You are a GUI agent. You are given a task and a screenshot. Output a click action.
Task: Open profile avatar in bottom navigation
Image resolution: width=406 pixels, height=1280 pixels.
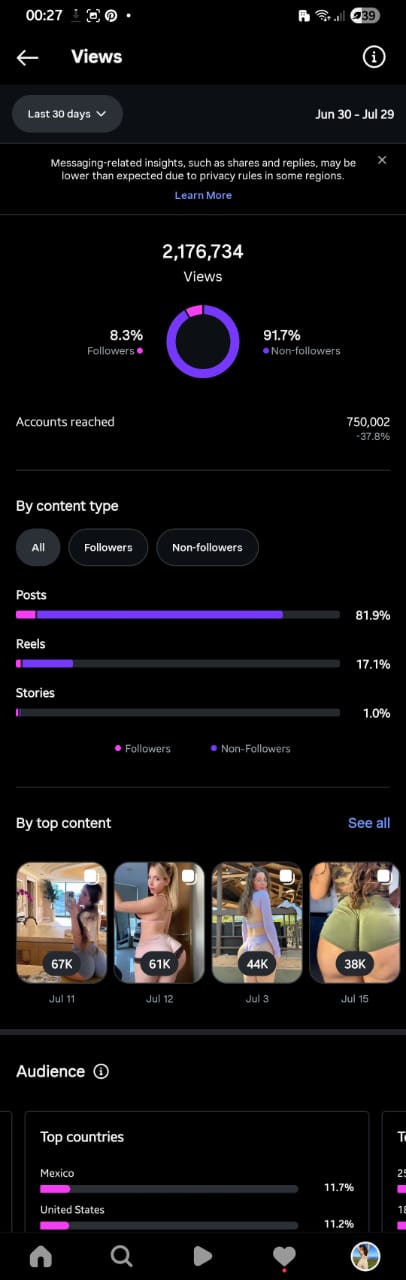(365, 1256)
